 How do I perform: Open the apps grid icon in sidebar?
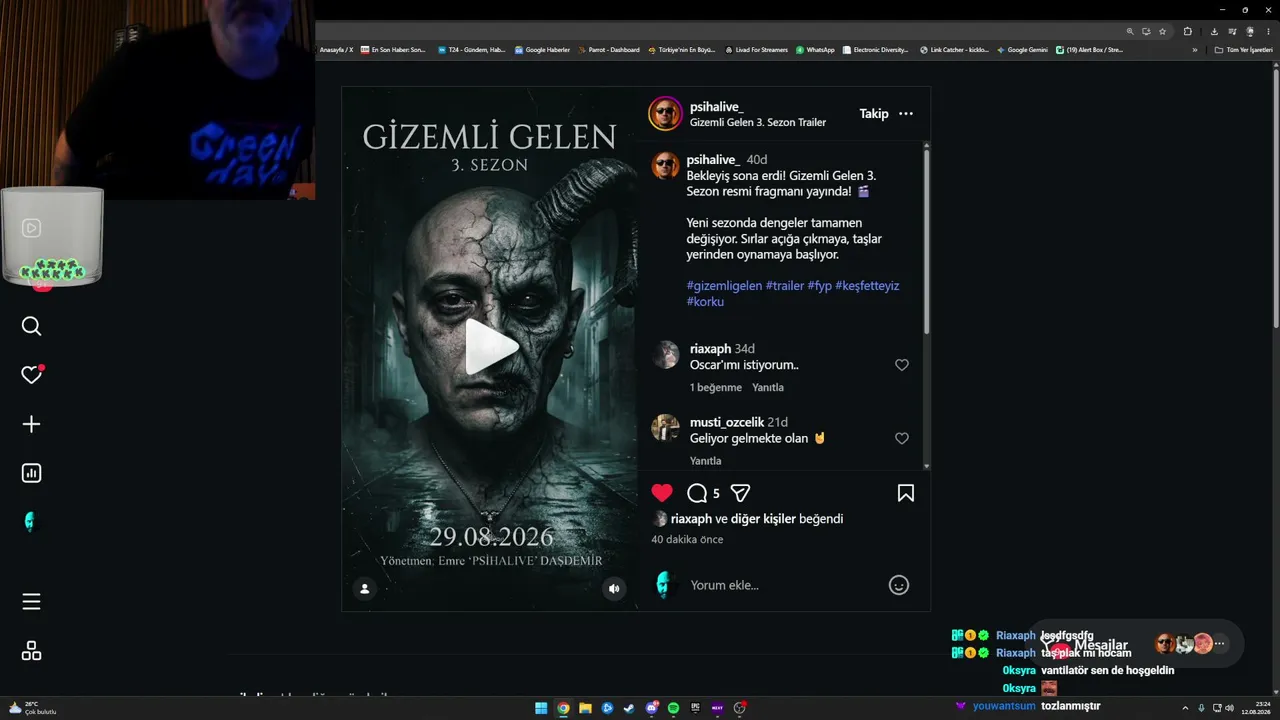[x=31, y=651]
